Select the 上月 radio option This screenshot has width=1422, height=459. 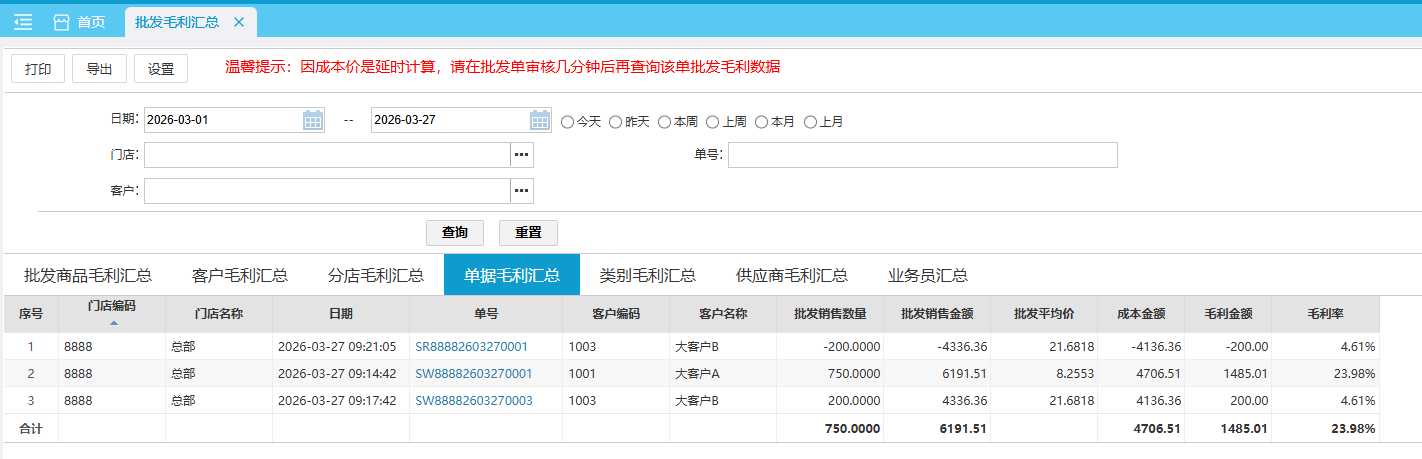point(811,122)
